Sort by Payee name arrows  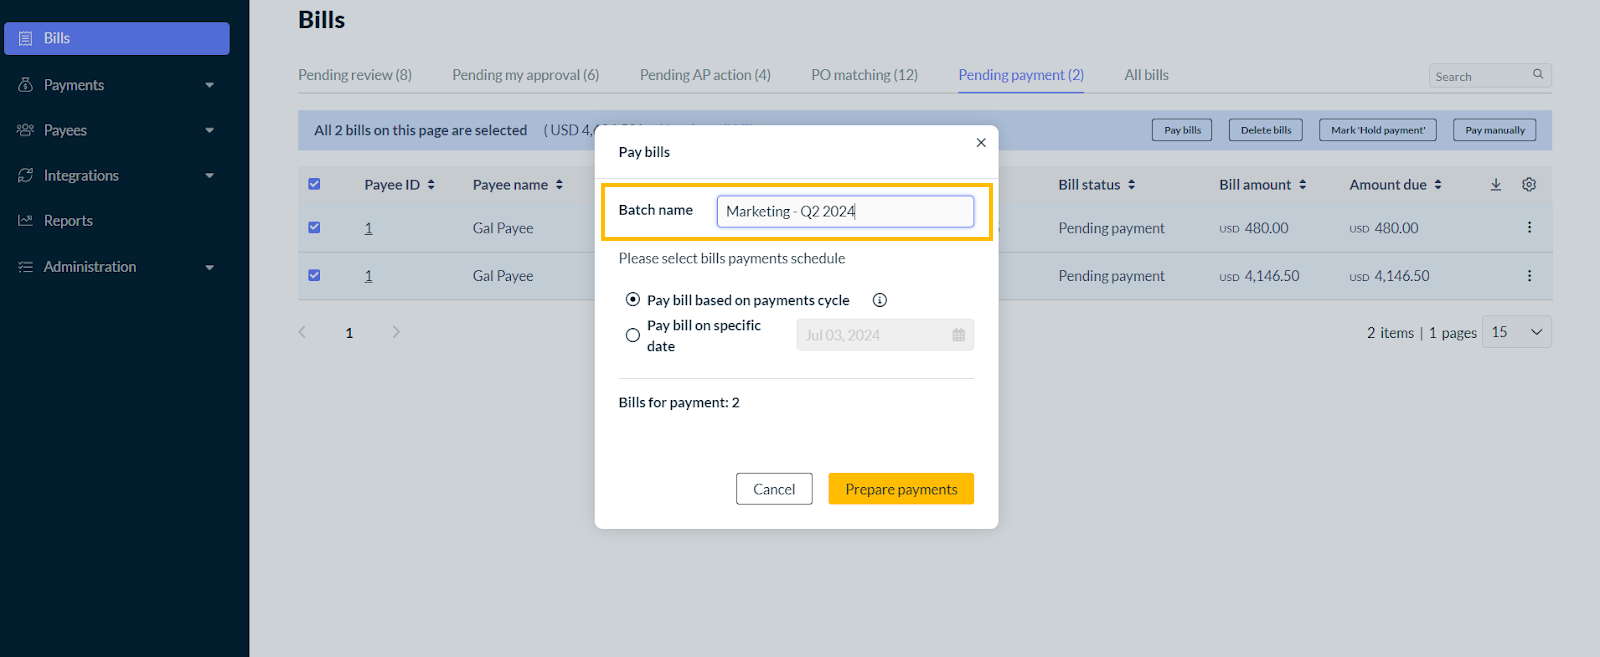(559, 185)
